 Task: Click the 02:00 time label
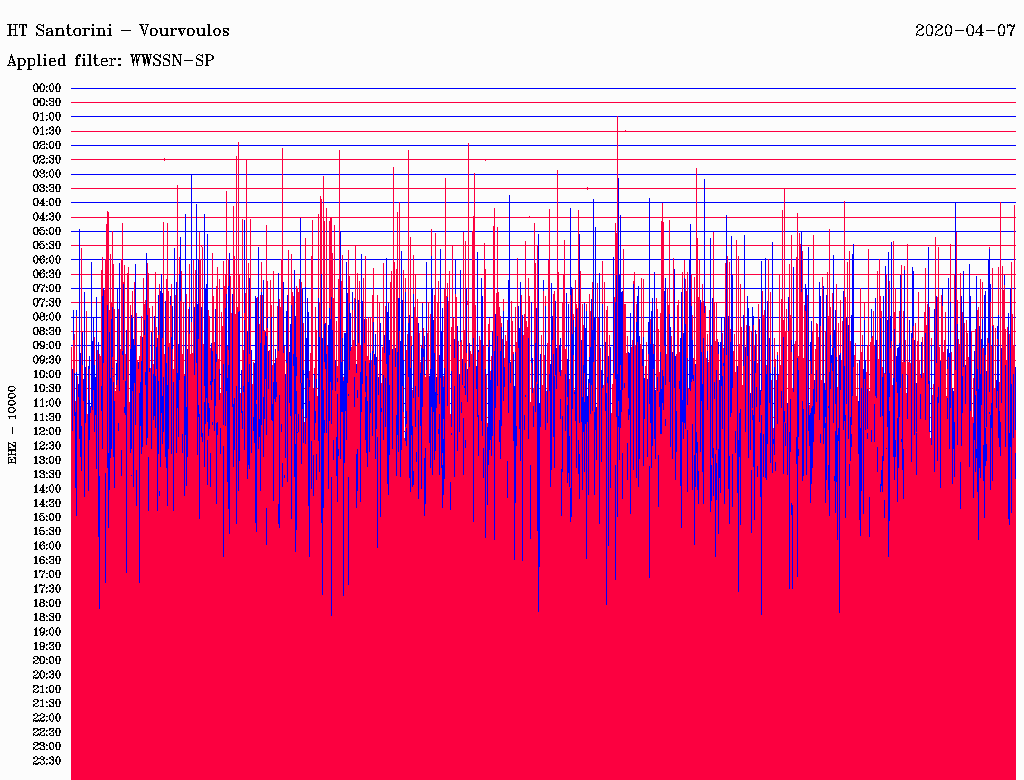pyautogui.click(x=47, y=146)
